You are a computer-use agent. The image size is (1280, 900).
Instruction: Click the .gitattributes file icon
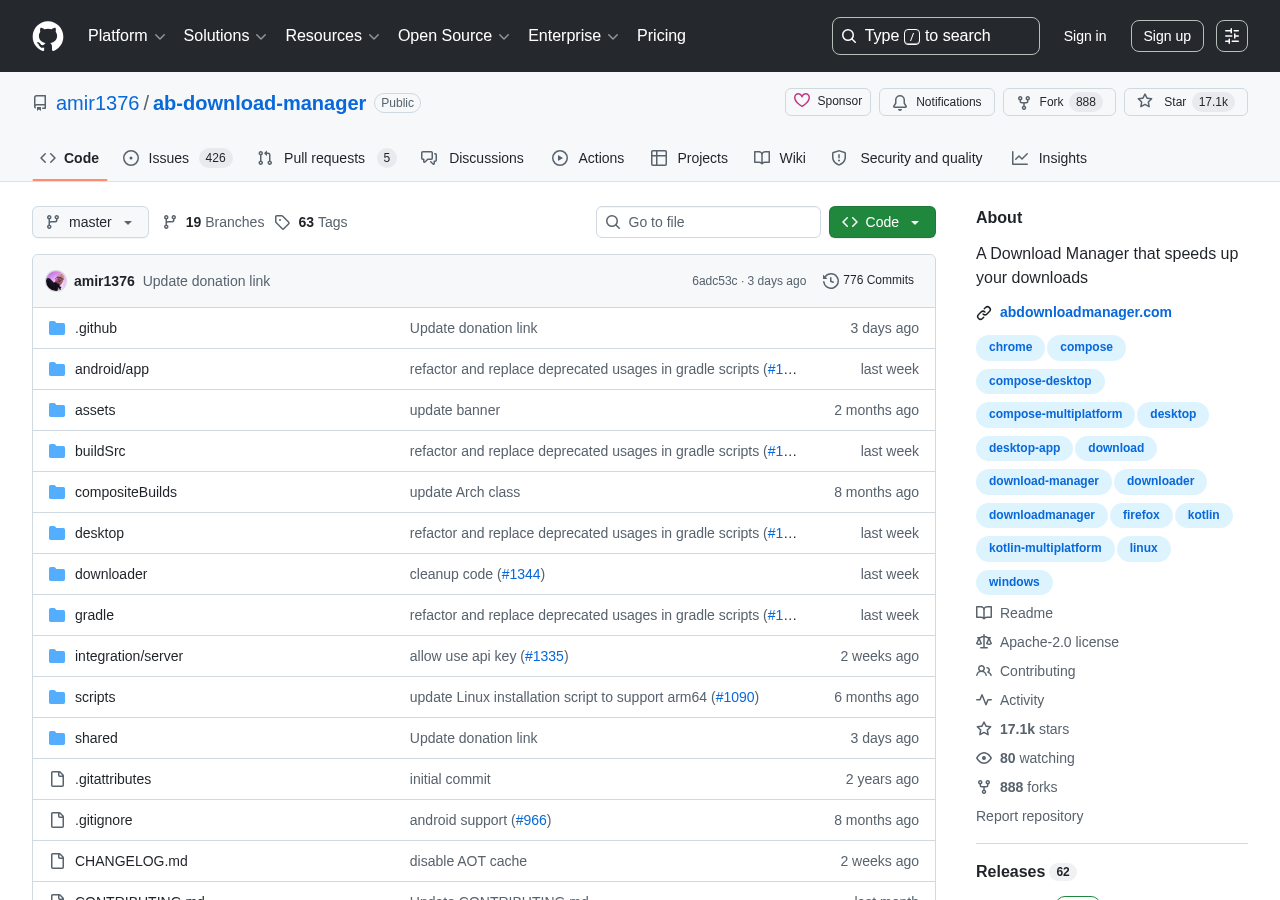[x=57, y=779]
